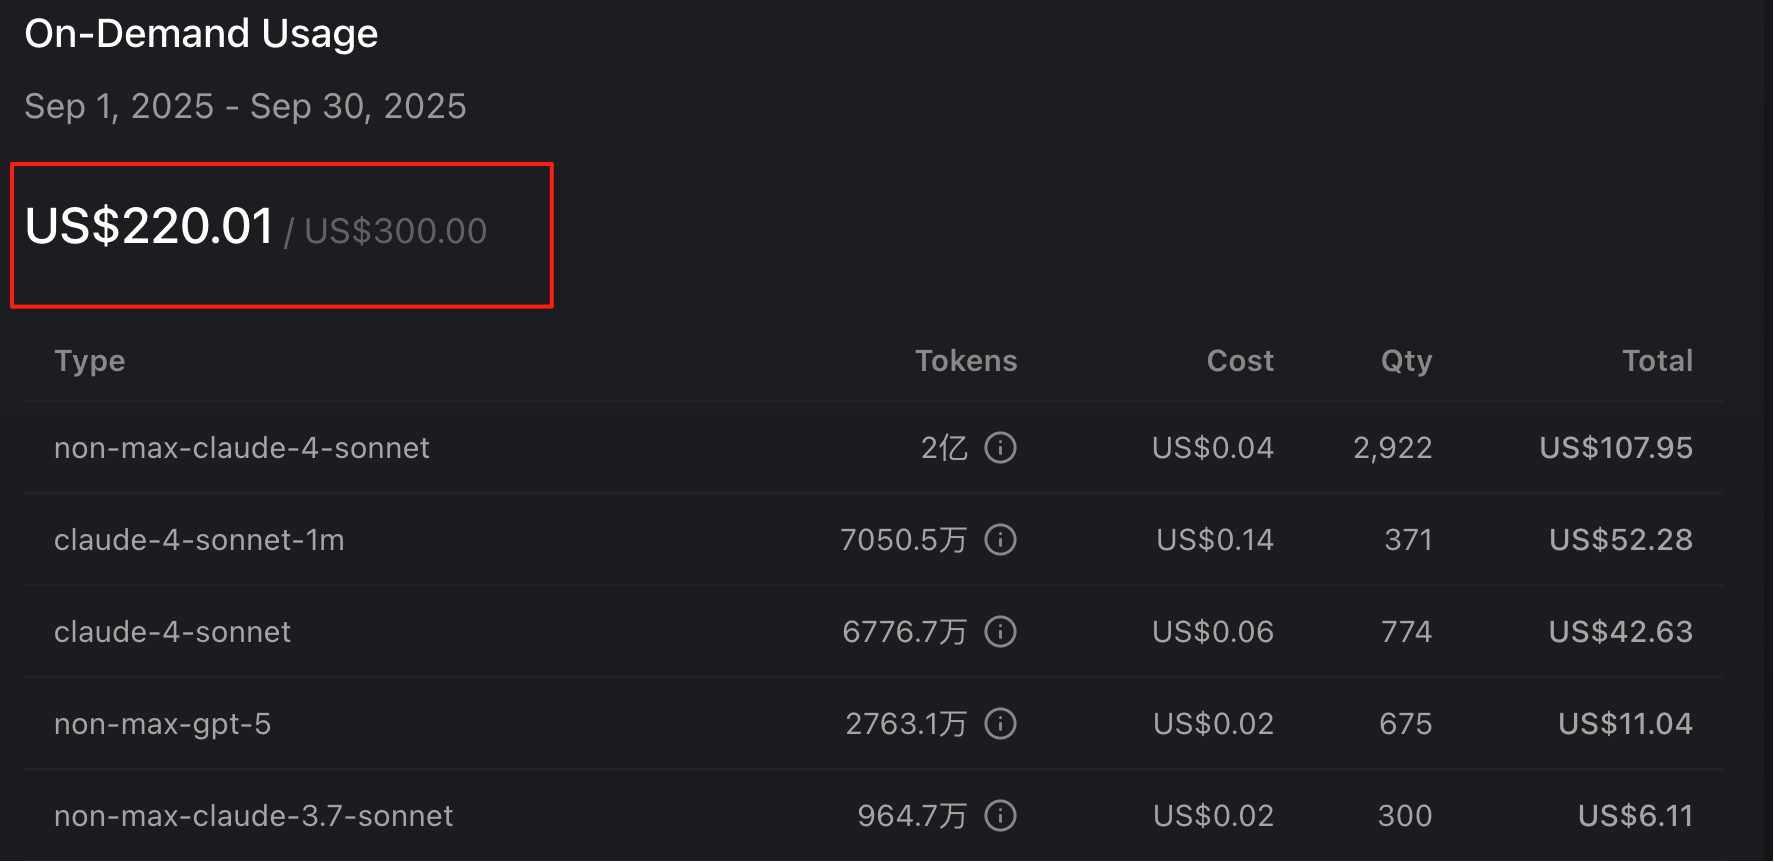Open token info for claude-4-sonnet row
The width and height of the screenshot is (1774, 862).
pos(1000,632)
